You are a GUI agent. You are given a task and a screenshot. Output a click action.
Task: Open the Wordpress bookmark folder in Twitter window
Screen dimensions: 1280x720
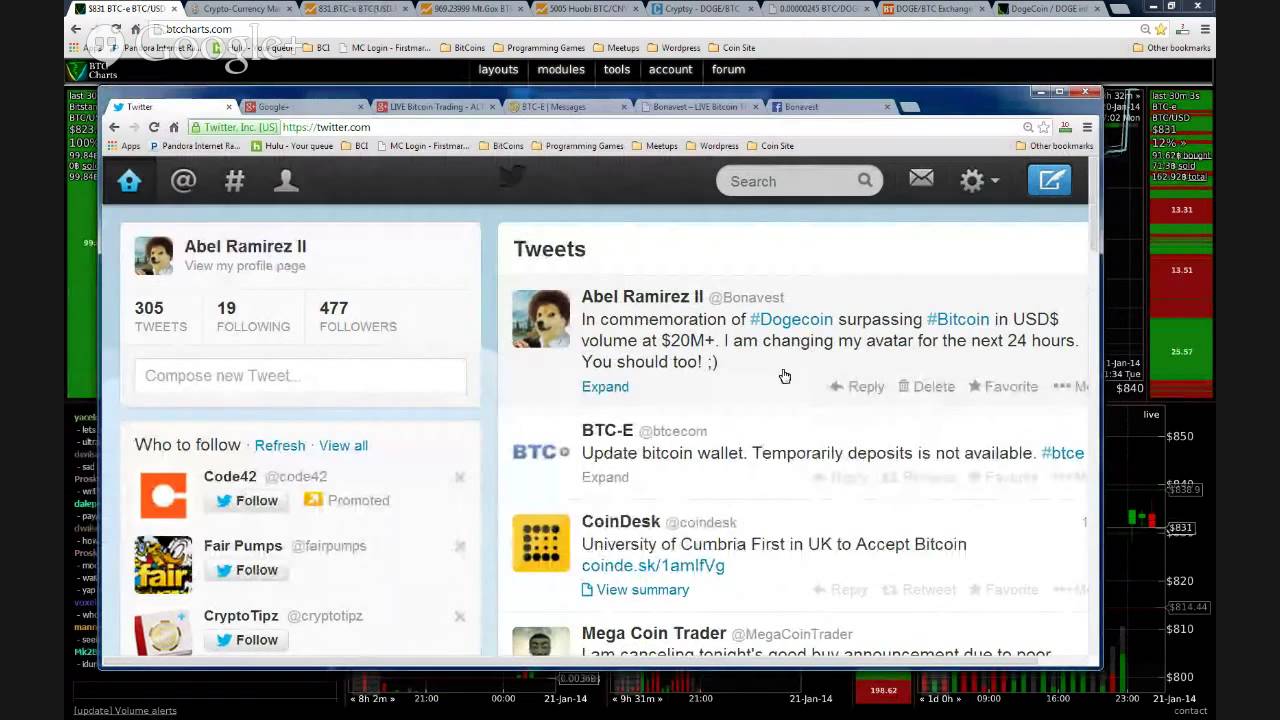(x=711, y=146)
